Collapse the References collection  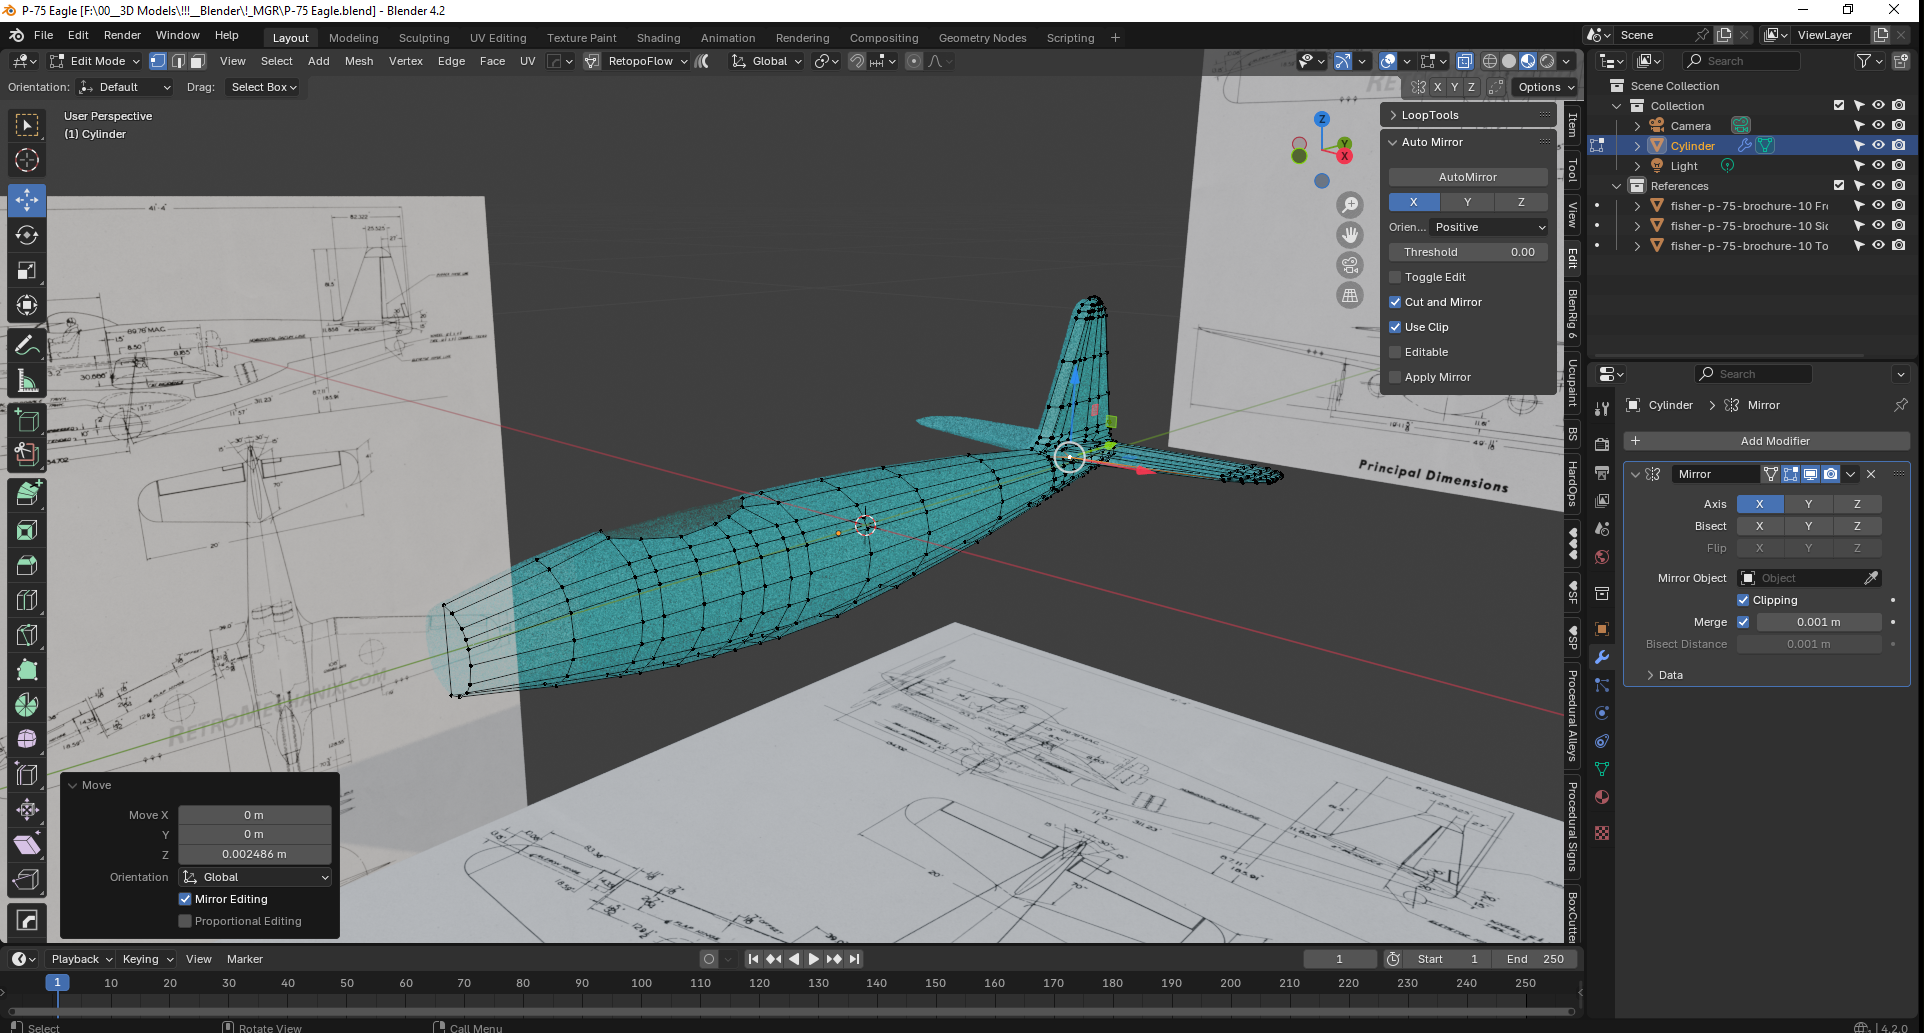(1617, 186)
